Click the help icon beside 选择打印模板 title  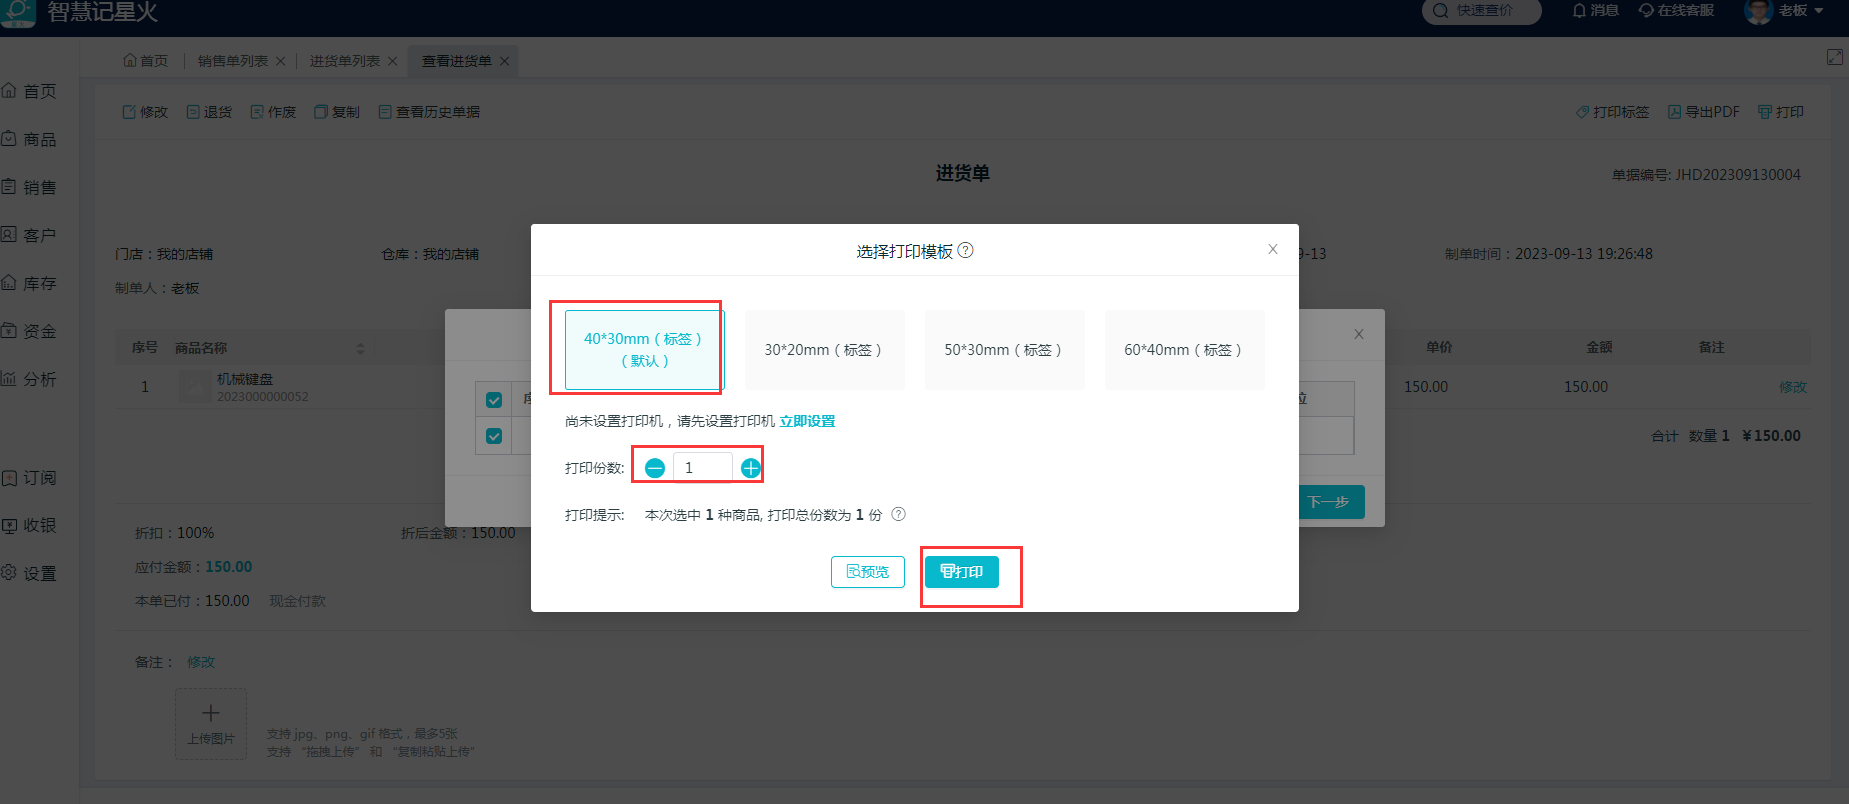point(966,251)
